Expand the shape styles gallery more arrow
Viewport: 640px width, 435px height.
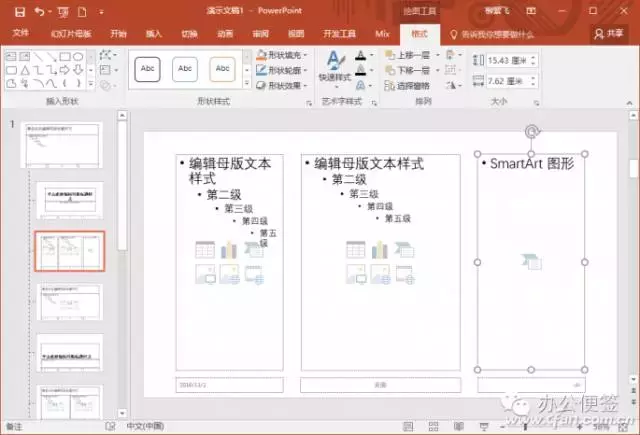[x=247, y=84]
